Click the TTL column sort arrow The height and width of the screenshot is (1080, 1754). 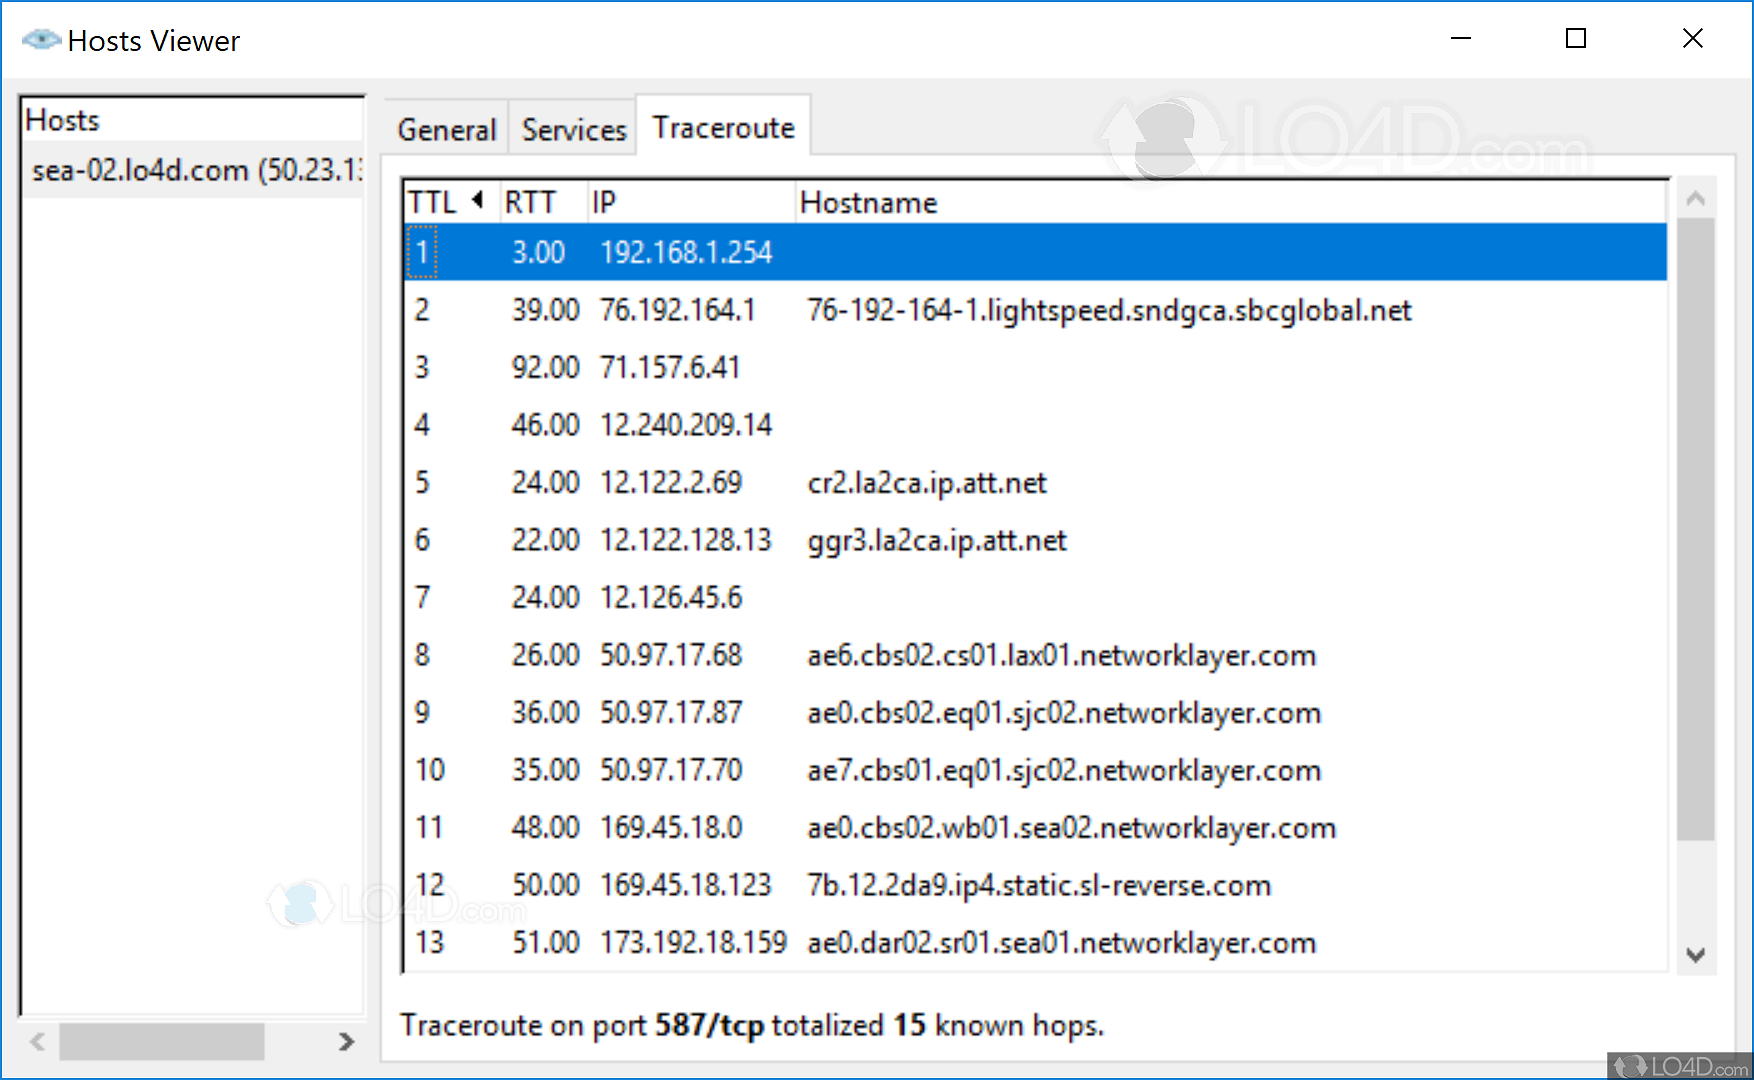click(478, 199)
